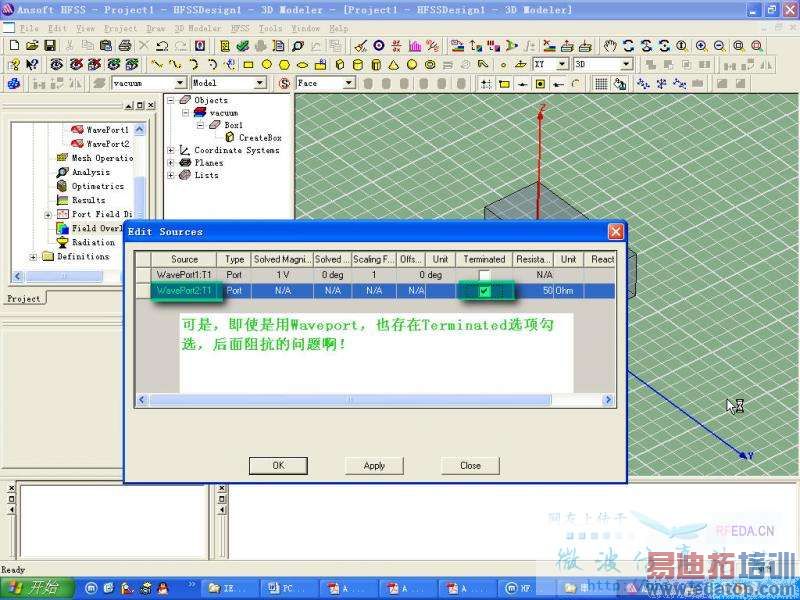The height and width of the screenshot is (600, 800).
Task: Toggle the grid display icon
Action: 601,83
